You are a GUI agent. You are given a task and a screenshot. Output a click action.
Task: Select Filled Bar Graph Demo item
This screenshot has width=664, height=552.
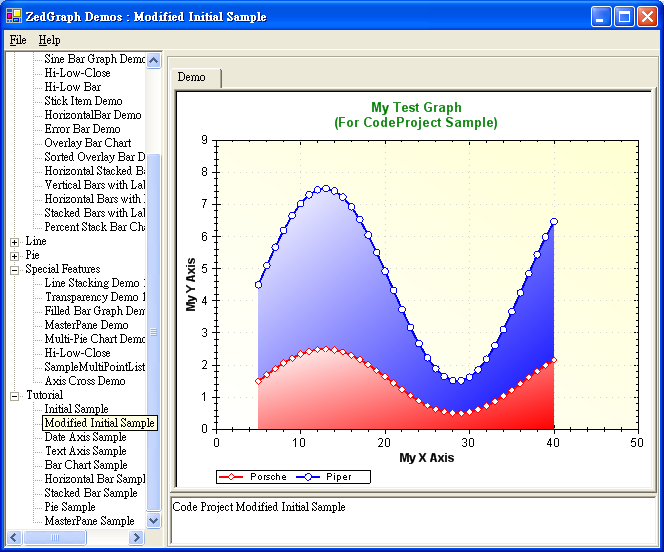click(x=94, y=311)
